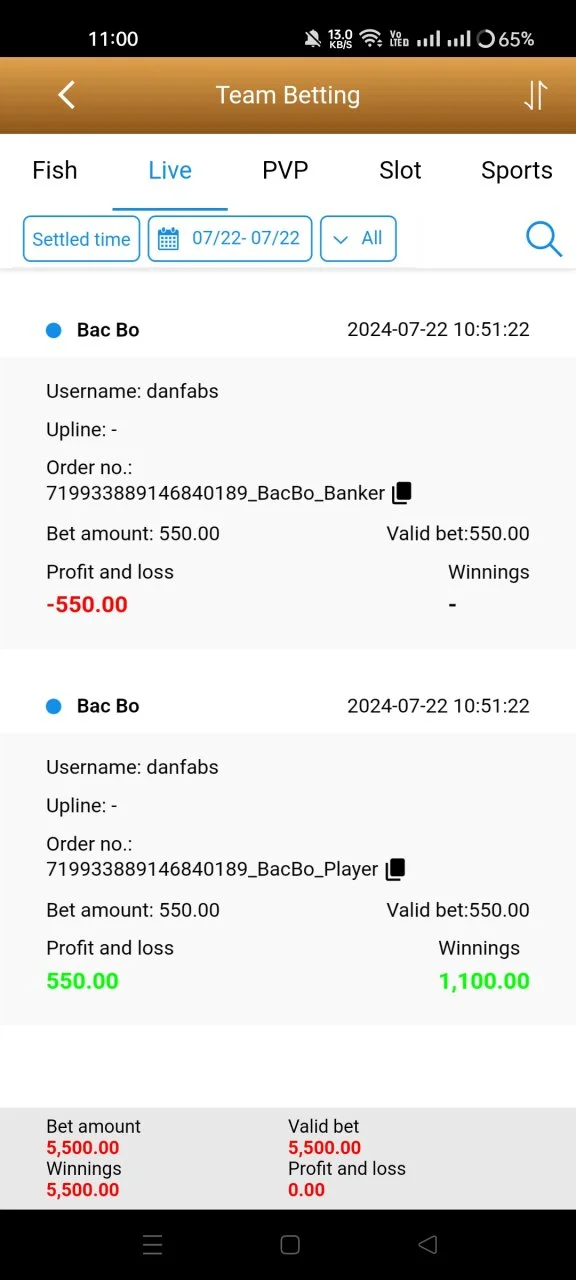Open the 07/22- 07/22 date range picker
The height and width of the screenshot is (1280, 576).
(230, 239)
